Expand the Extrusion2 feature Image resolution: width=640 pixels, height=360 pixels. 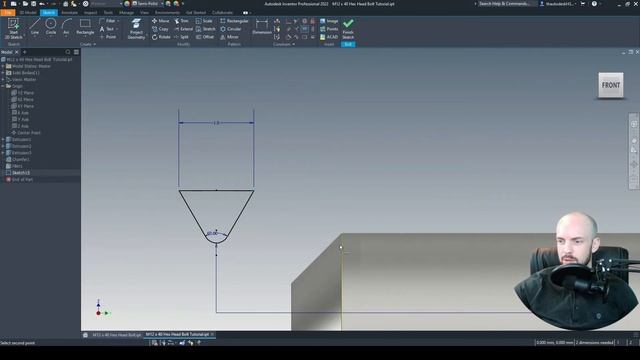click(x=3, y=146)
